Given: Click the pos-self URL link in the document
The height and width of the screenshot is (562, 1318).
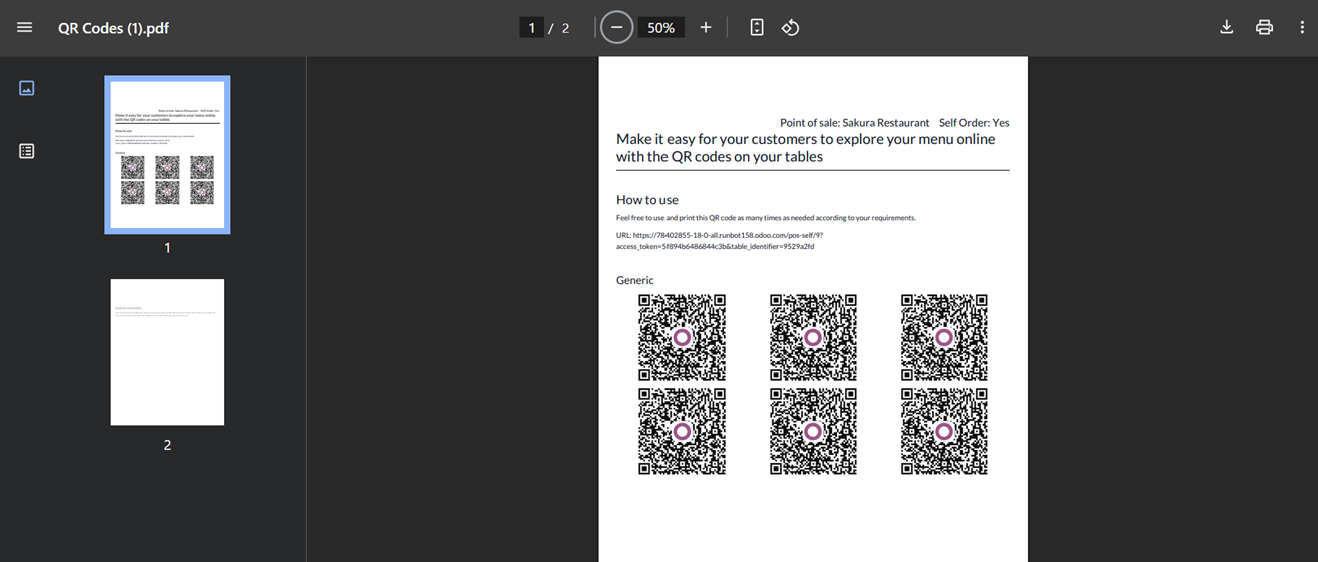Looking at the screenshot, I should 720,240.
